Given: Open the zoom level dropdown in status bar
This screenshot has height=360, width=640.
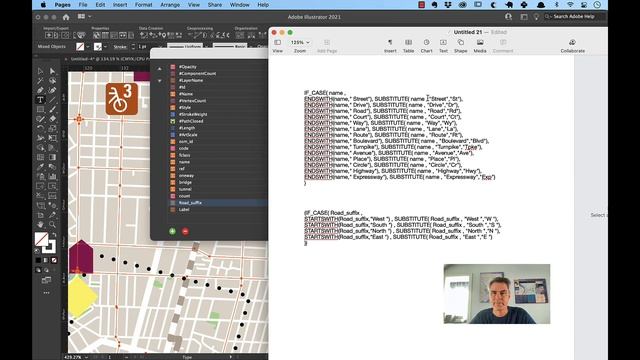Looking at the screenshot, I should click(86, 357).
